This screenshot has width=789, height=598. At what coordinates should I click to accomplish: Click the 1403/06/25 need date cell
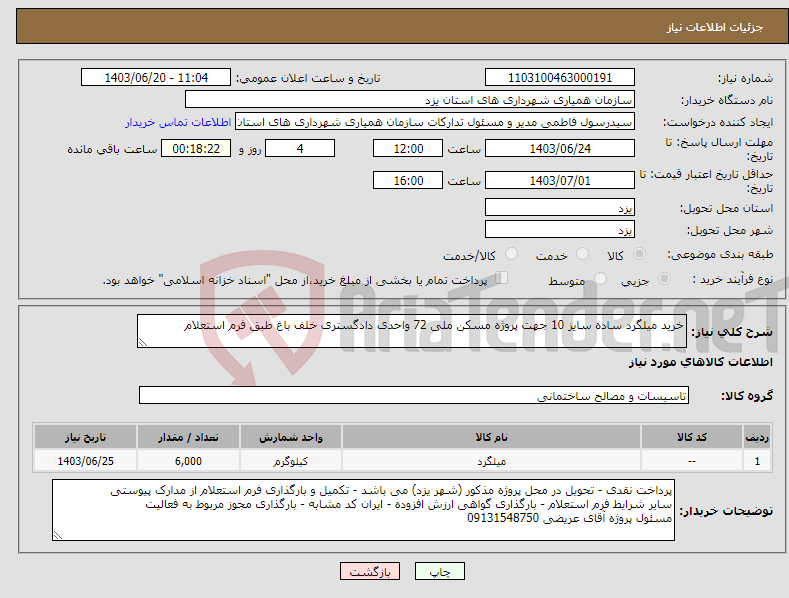[x=85, y=461]
